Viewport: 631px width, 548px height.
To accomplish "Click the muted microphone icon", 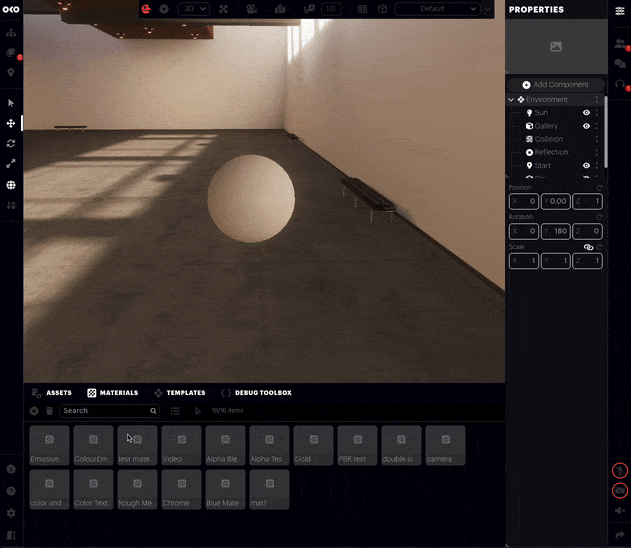I will click(x=620, y=470).
